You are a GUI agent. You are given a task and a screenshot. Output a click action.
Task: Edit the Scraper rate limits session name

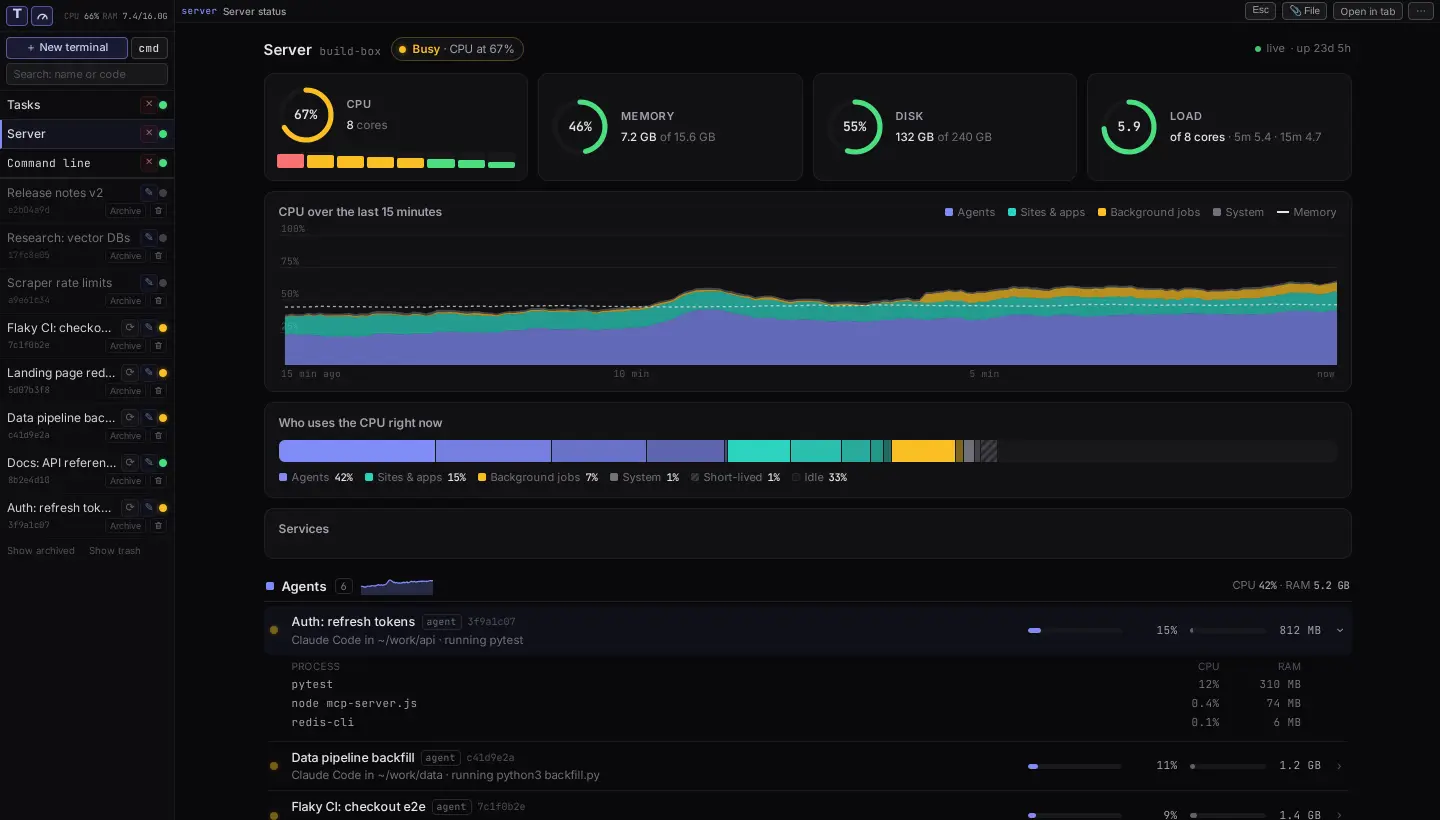(149, 283)
